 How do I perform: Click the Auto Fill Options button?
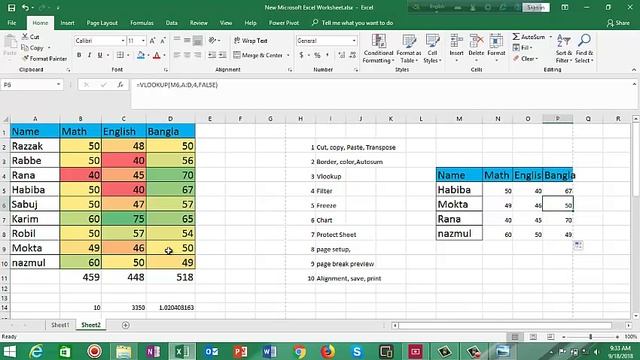click(578, 245)
